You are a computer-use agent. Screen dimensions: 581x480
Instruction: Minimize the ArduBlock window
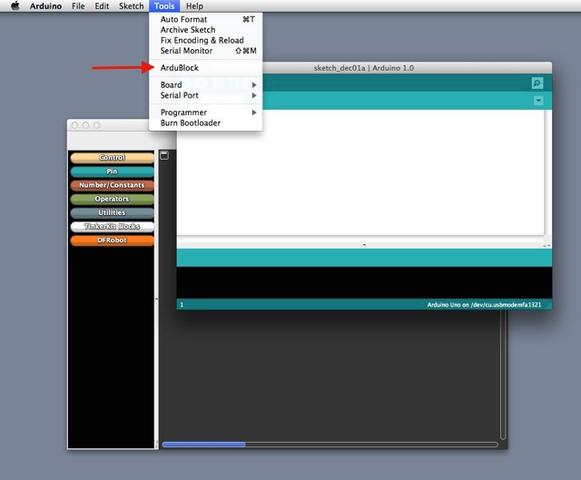tap(86, 125)
